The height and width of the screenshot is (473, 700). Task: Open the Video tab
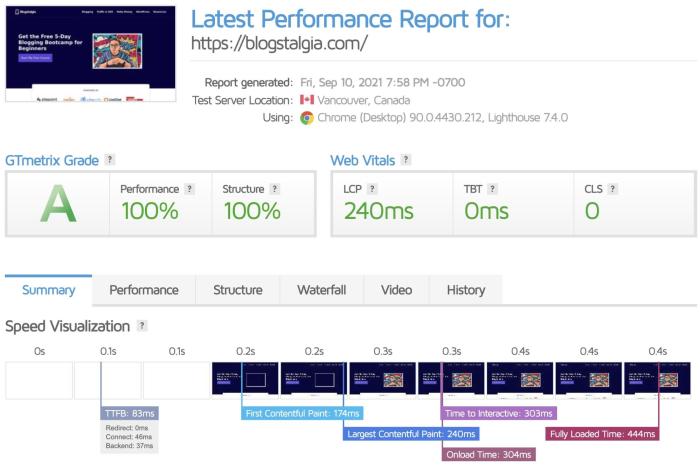[396, 290]
